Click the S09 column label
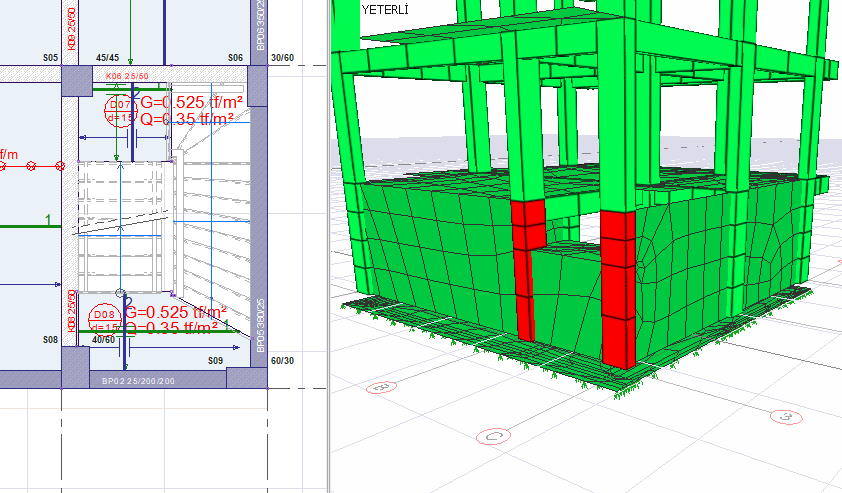The width and height of the screenshot is (842, 493). 215,360
